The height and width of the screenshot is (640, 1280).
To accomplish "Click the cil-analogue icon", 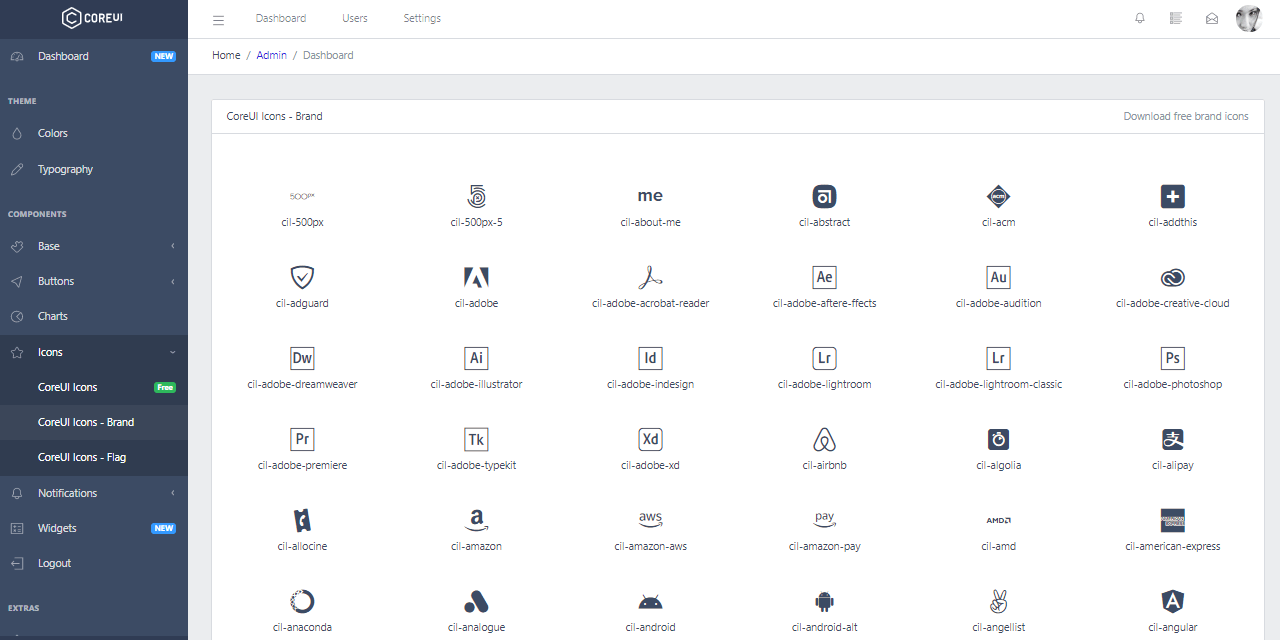I will click(x=476, y=601).
